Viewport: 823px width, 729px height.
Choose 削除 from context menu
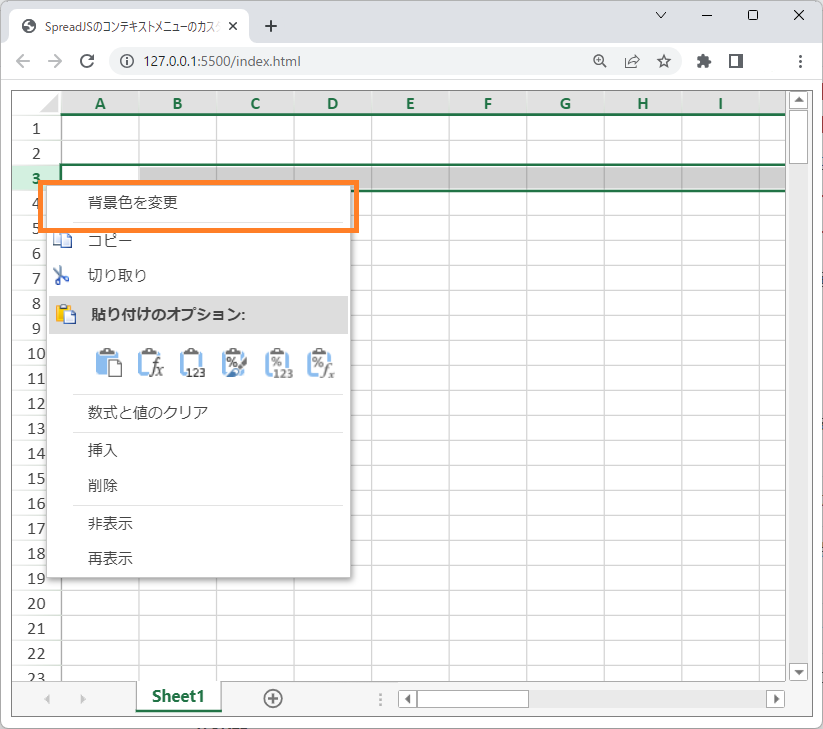(198, 485)
